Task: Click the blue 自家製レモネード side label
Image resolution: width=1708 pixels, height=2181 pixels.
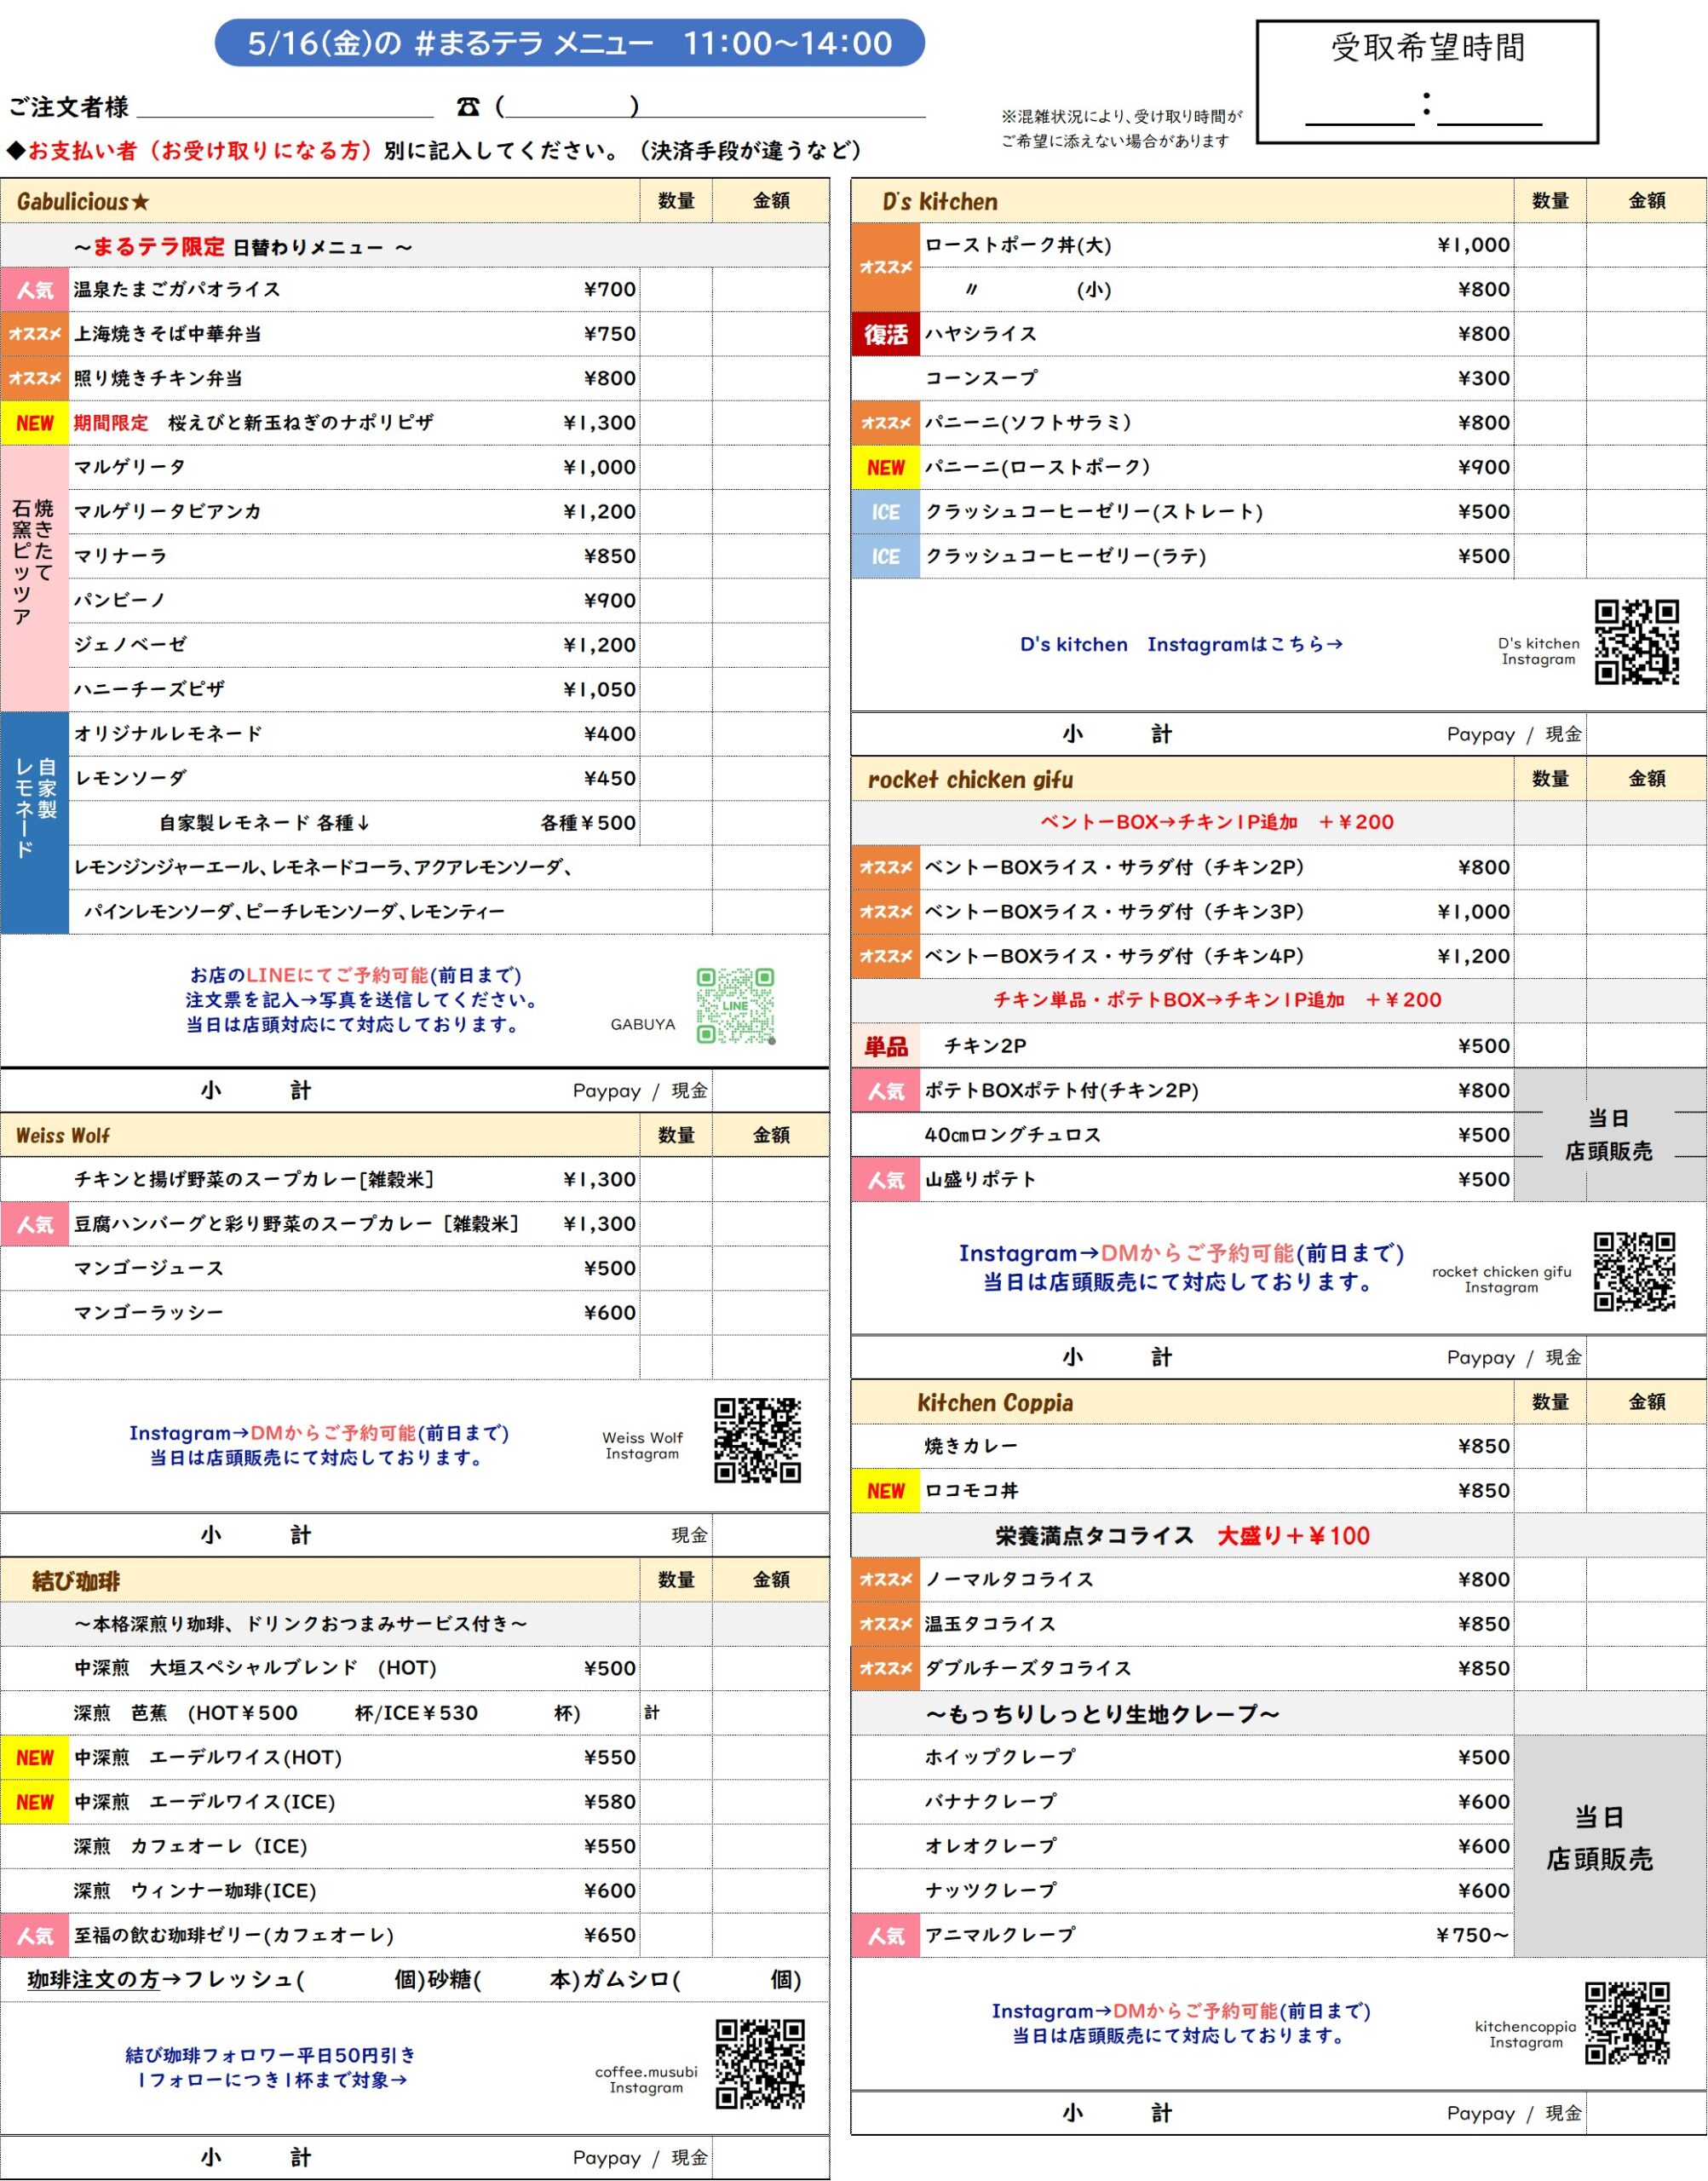Action: [34, 823]
